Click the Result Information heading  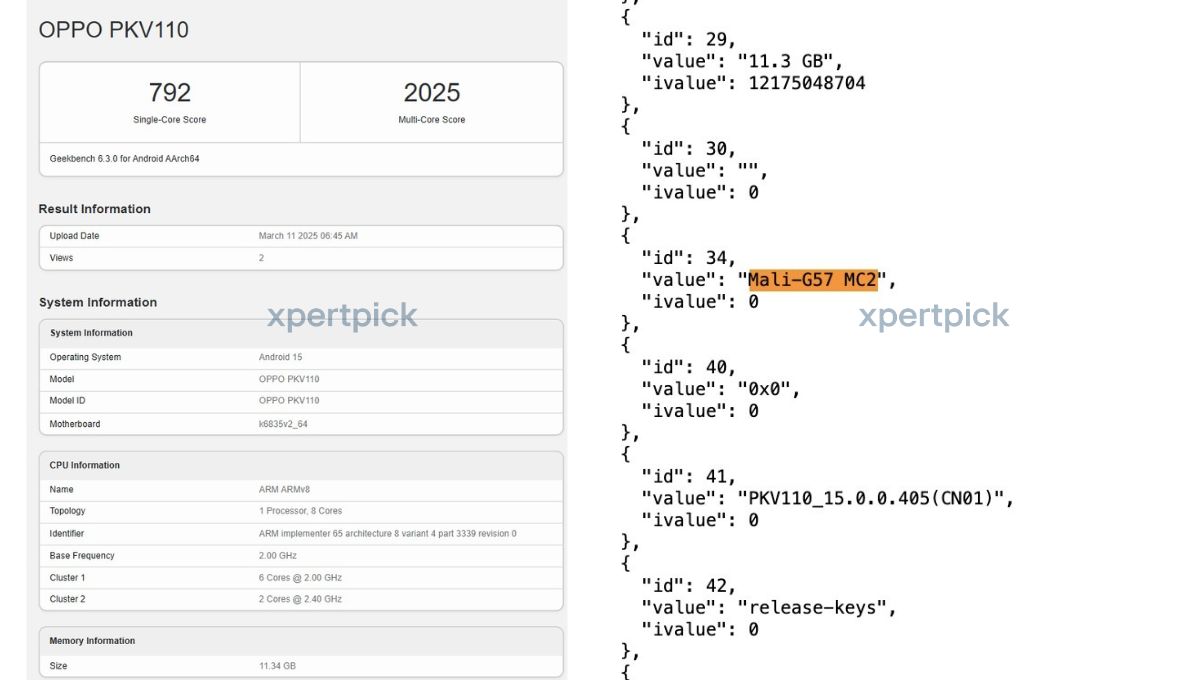point(94,209)
